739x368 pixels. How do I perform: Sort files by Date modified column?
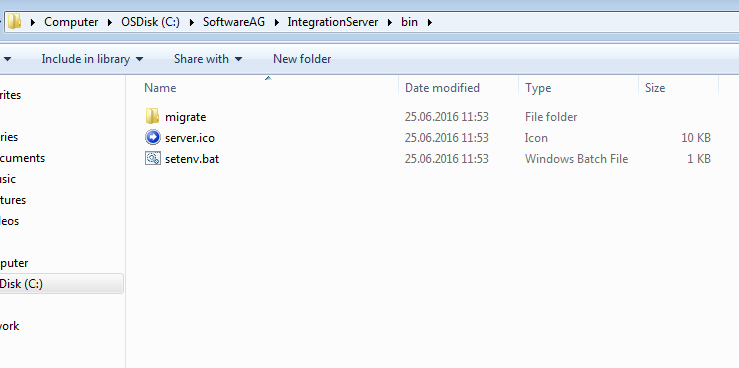click(x=459, y=88)
